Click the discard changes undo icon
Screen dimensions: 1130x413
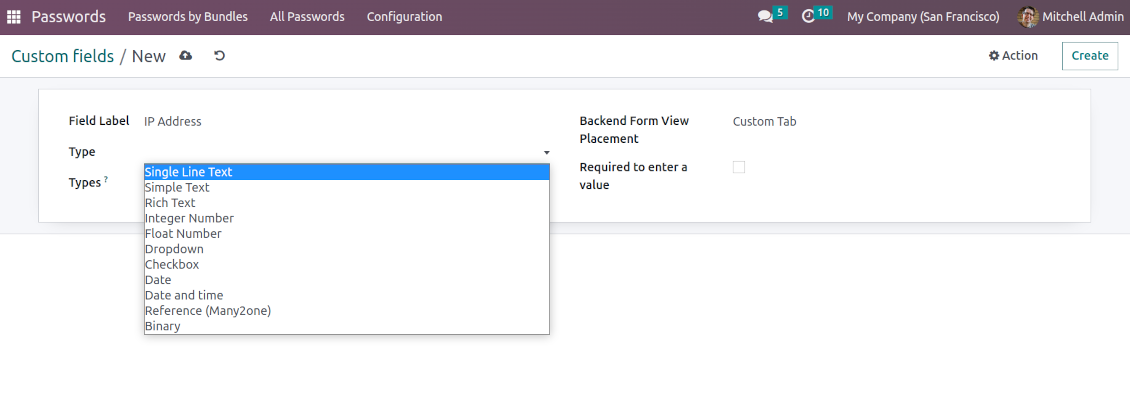coord(220,55)
